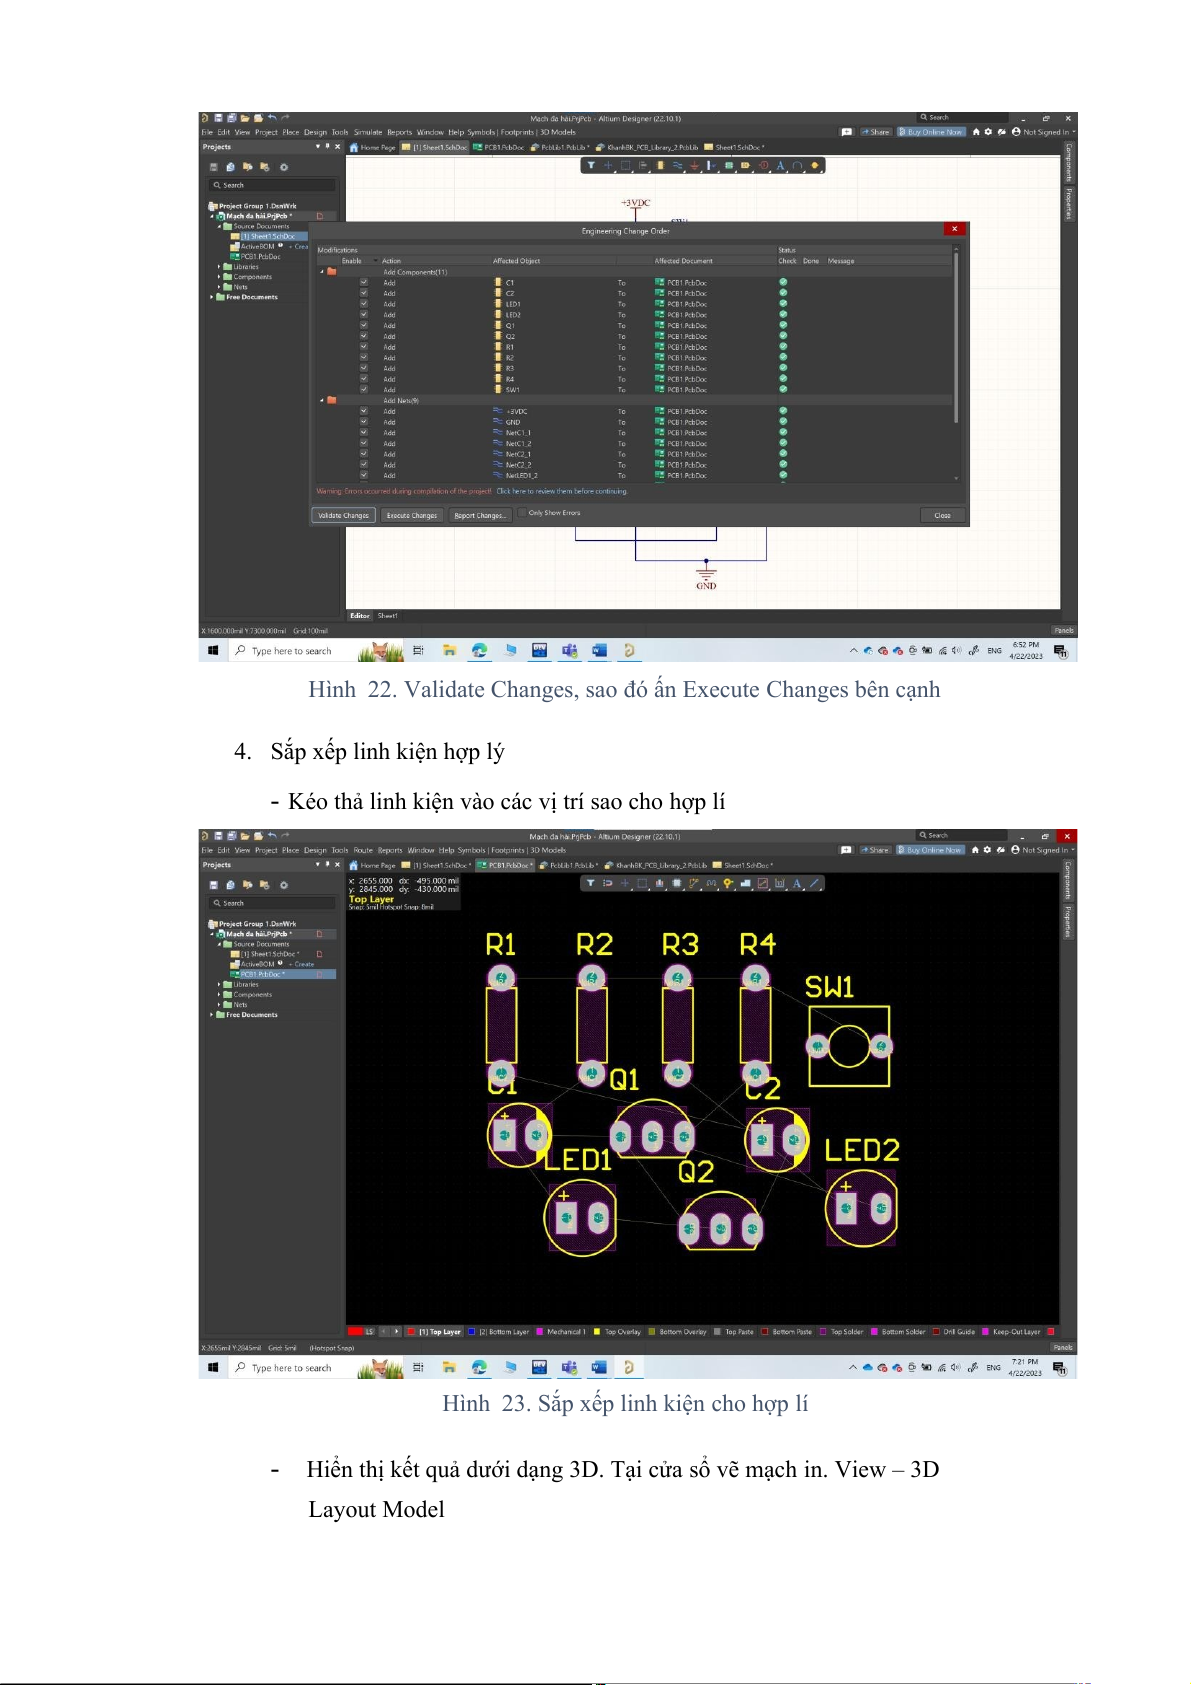Click the review errors link in warning

point(562,492)
